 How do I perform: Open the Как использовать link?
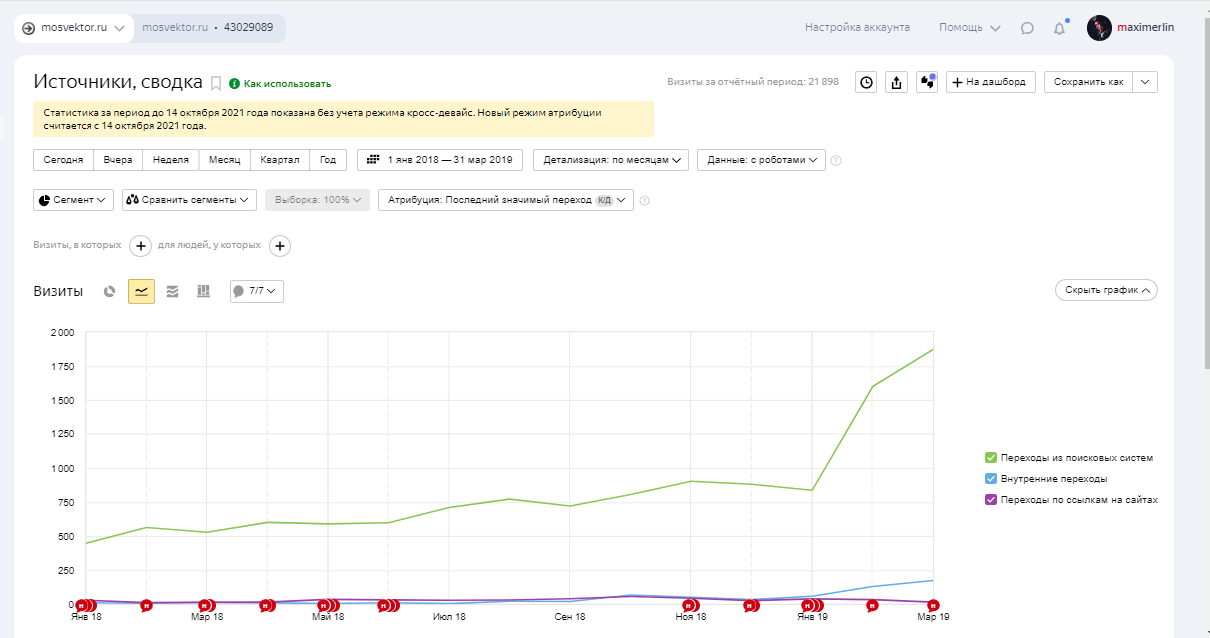(287, 84)
